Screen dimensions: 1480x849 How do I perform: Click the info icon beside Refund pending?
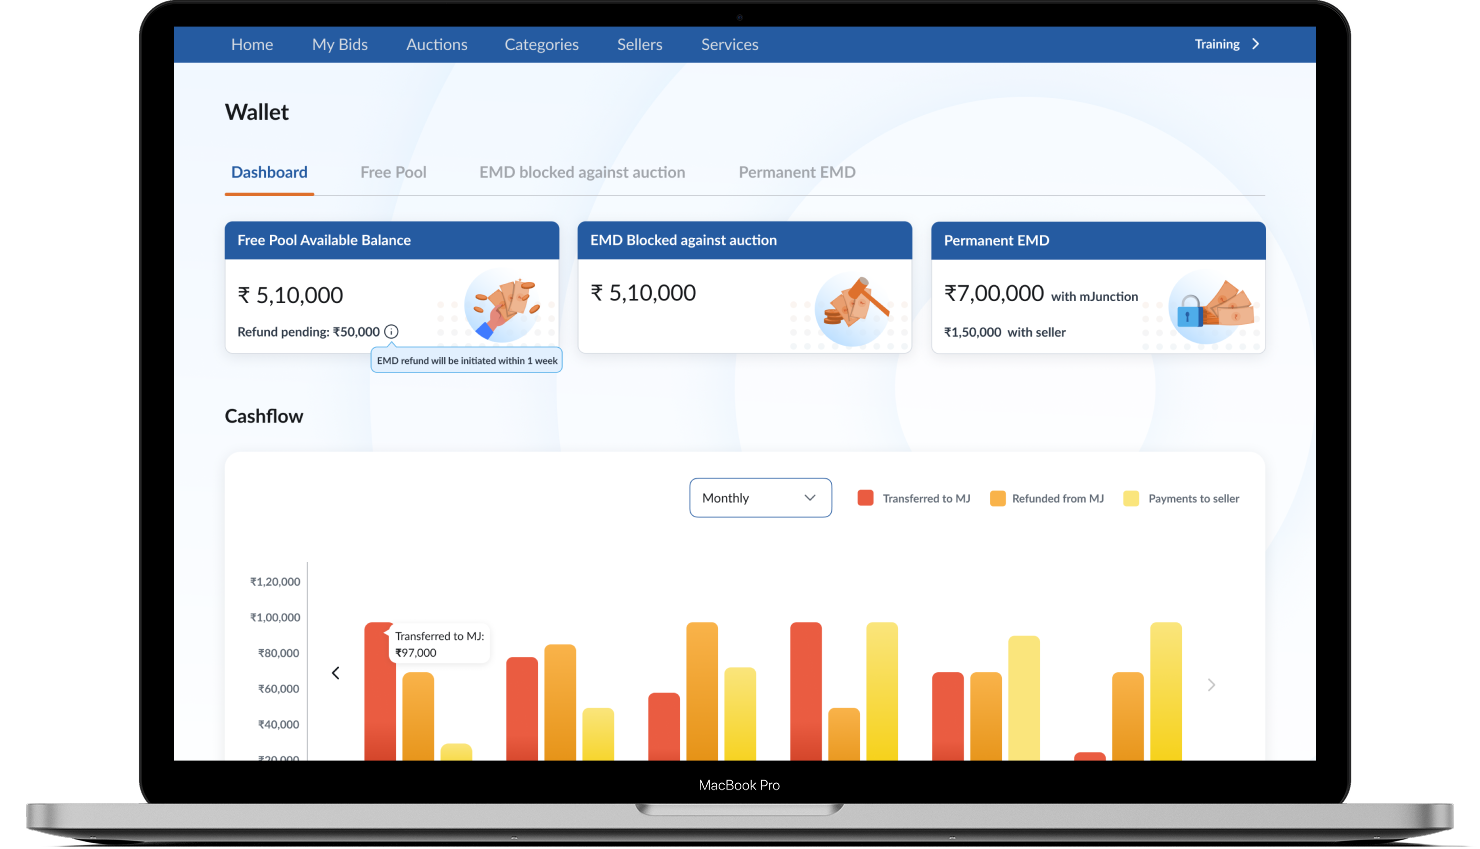point(391,331)
